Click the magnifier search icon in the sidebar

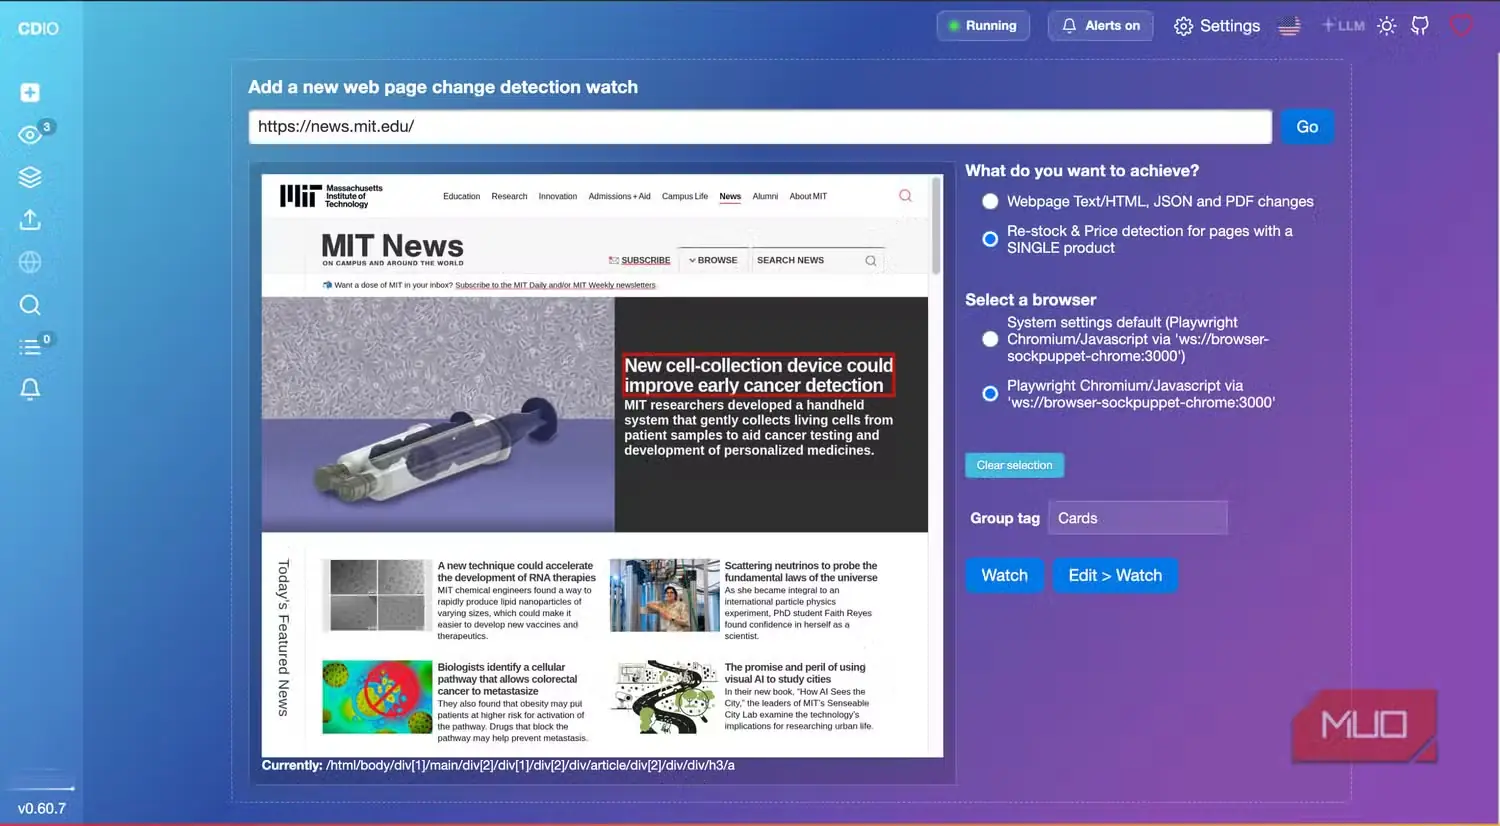tap(30, 305)
